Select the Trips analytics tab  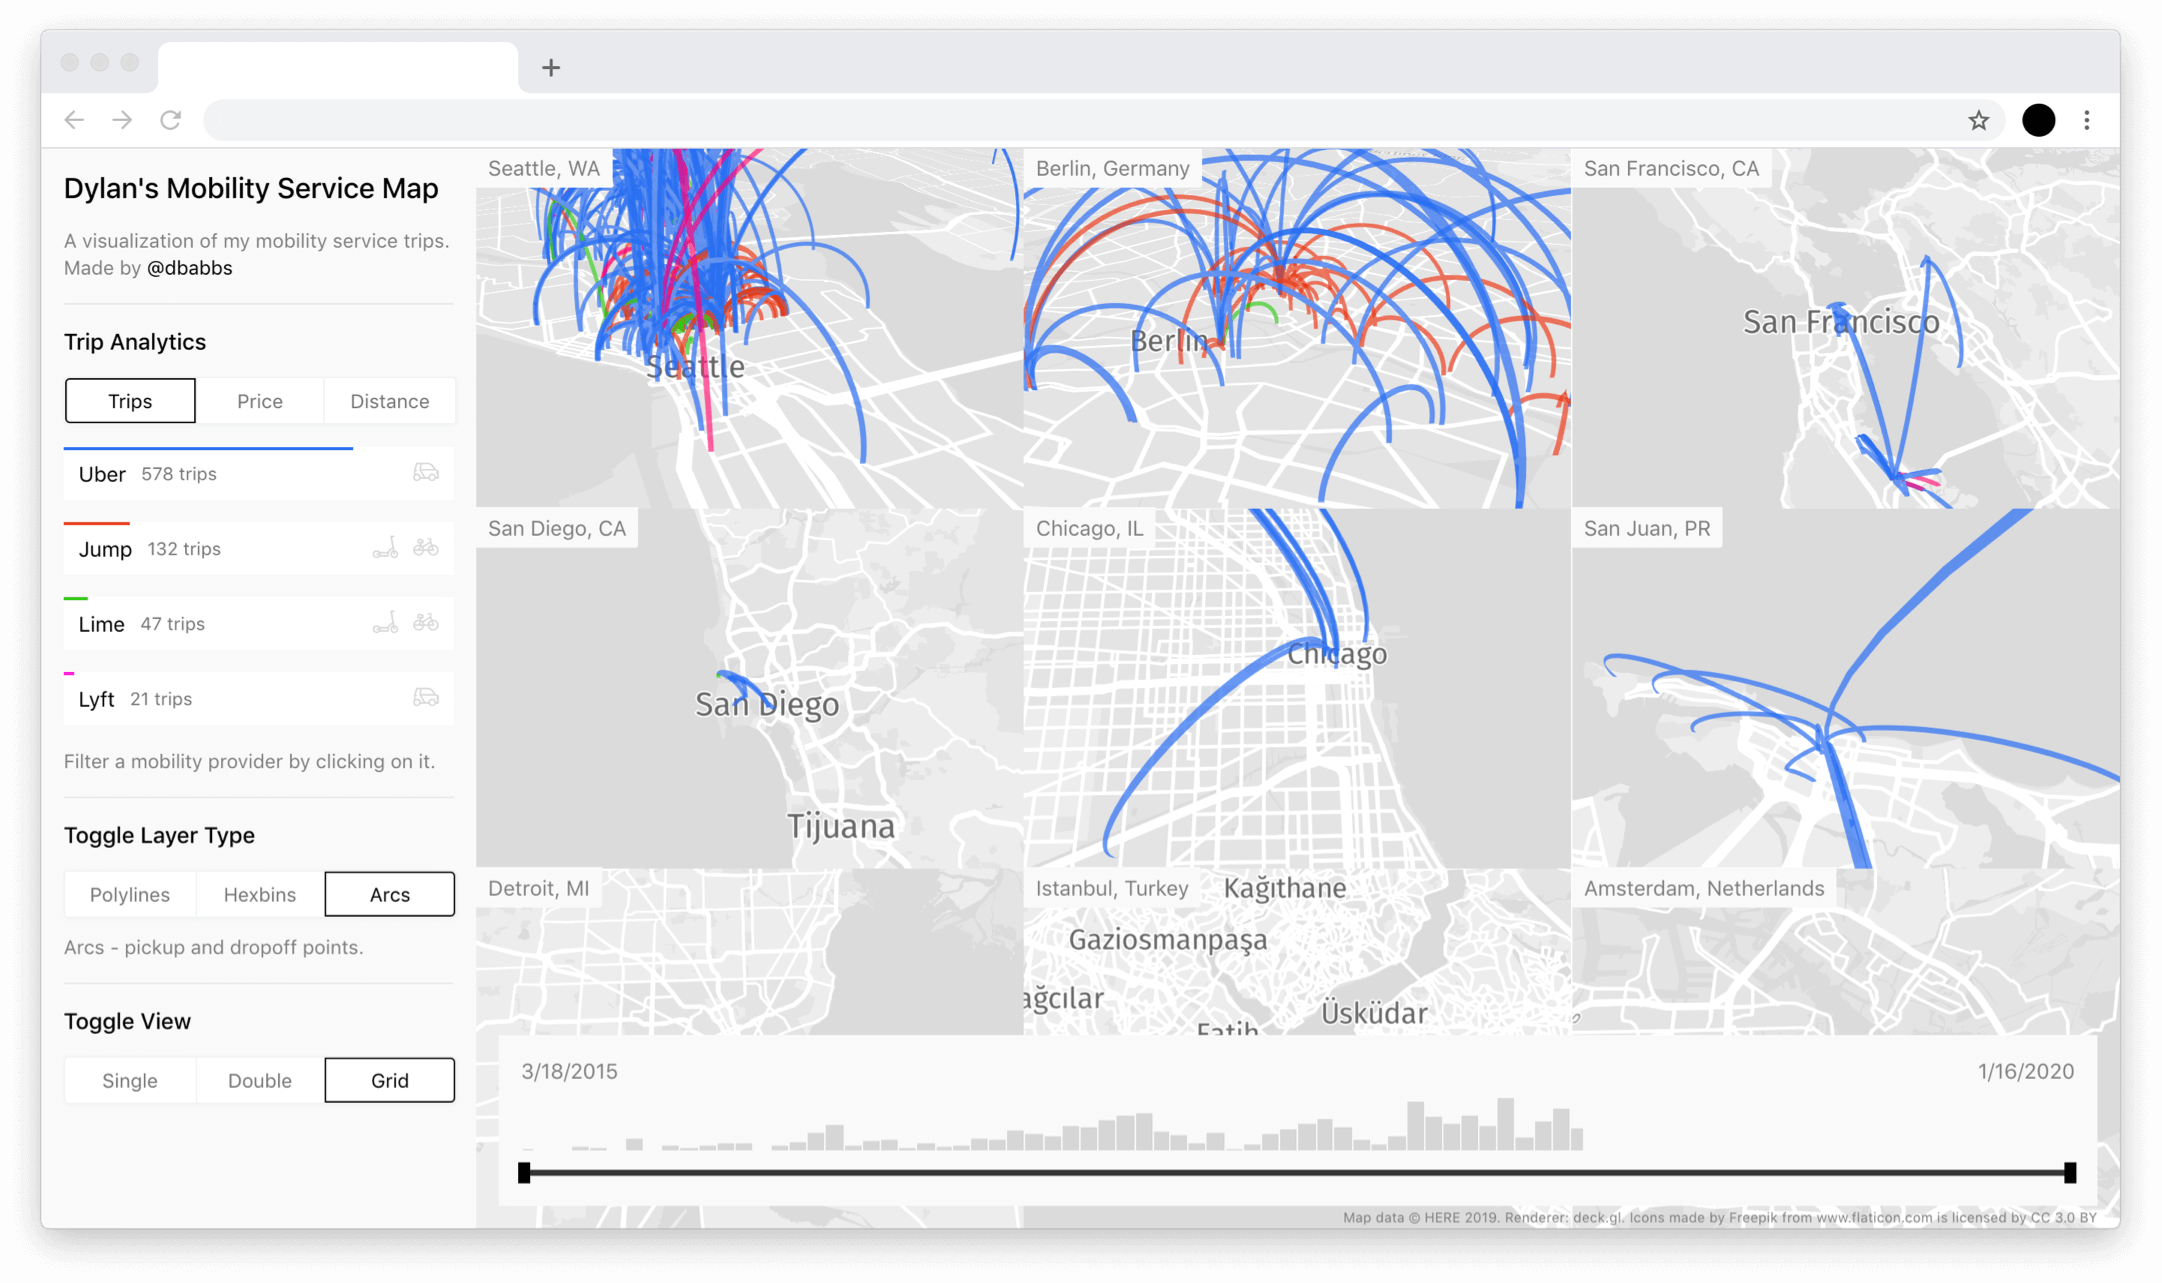click(x=130, y=401)
